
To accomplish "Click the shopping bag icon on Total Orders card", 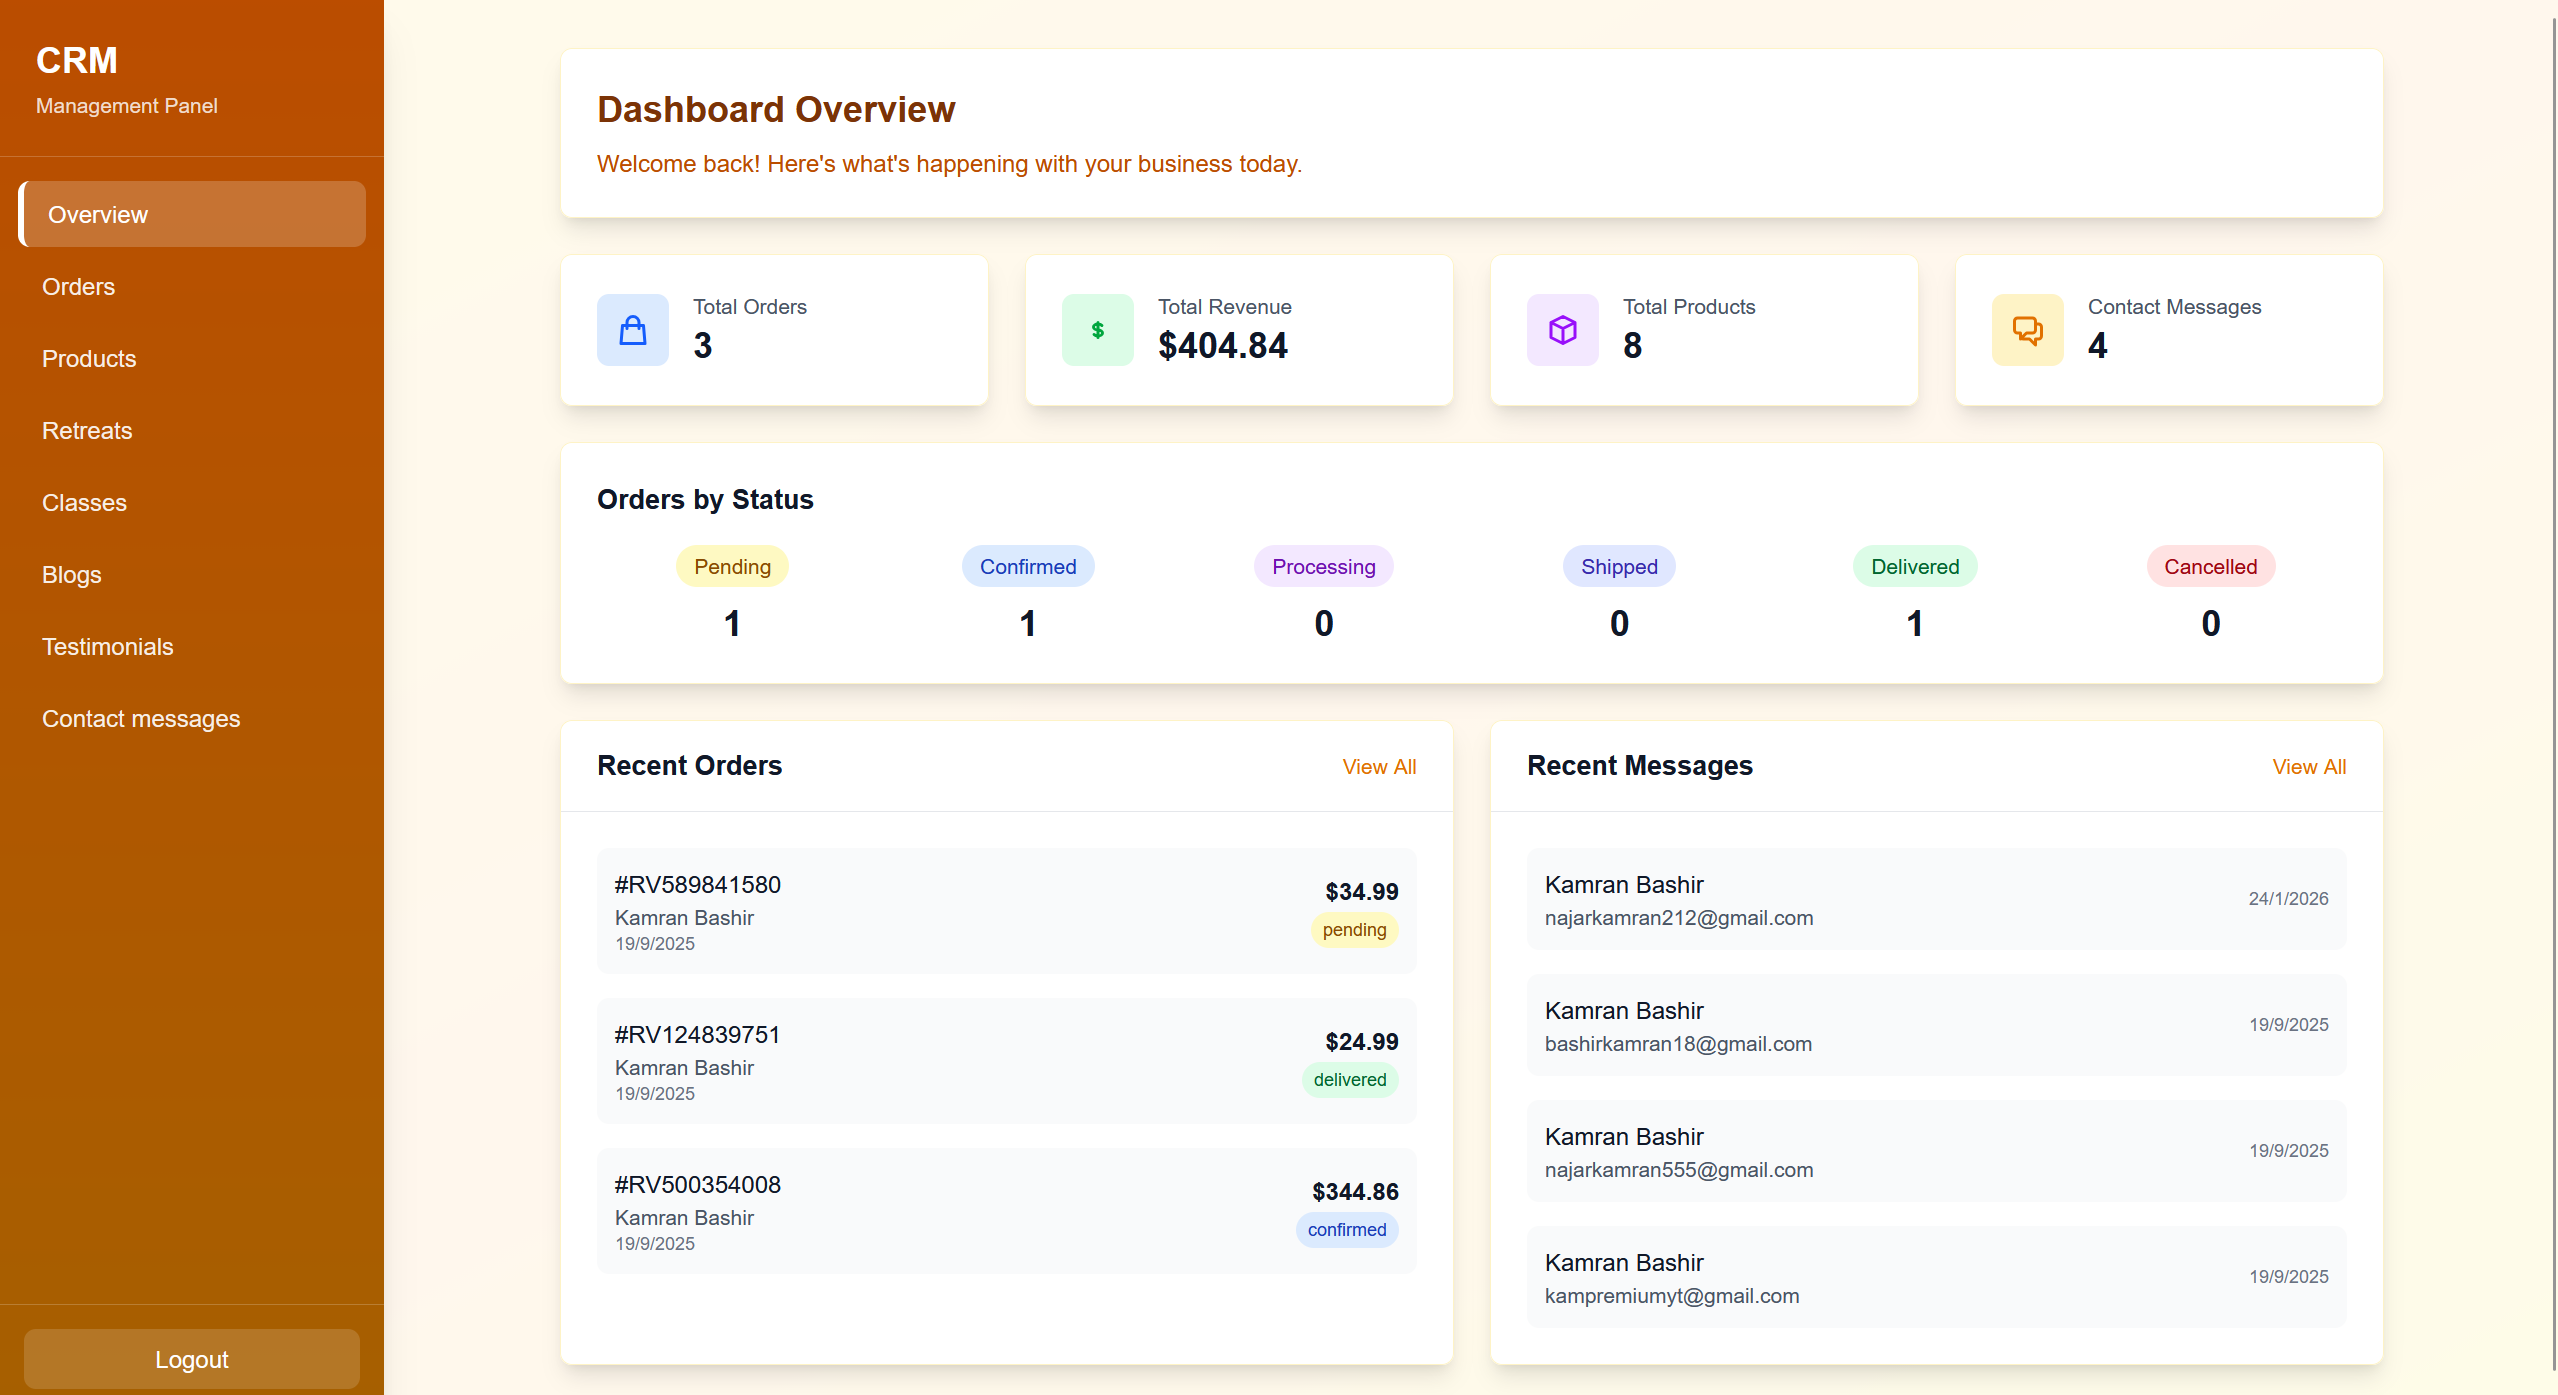I will [632, 329].
